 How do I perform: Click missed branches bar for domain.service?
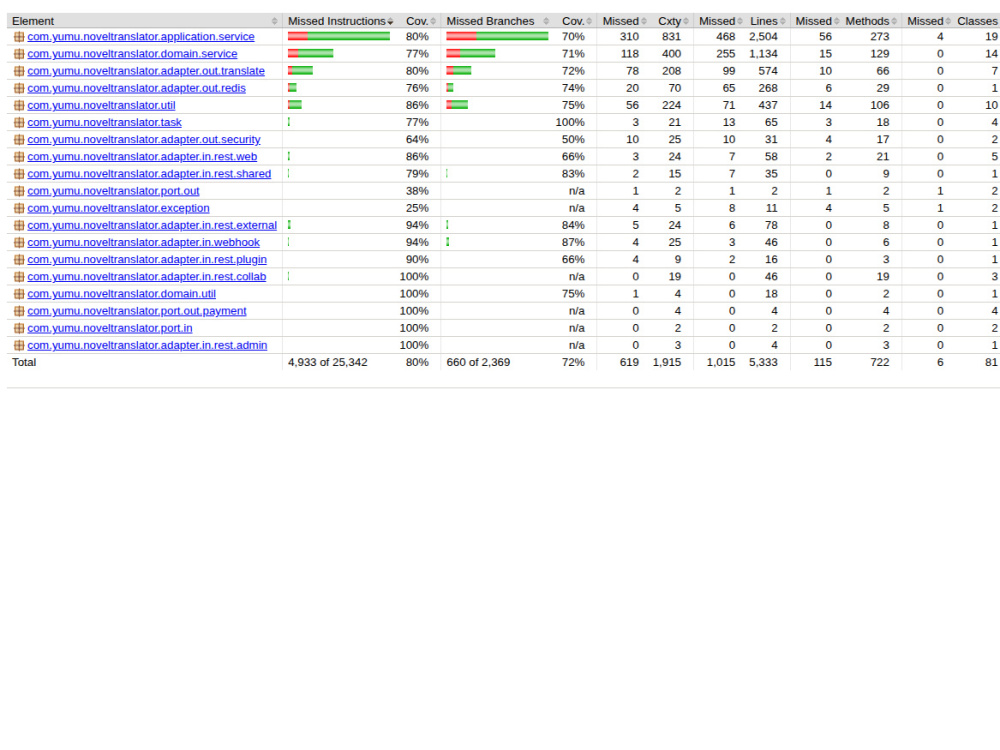point(471,54)
